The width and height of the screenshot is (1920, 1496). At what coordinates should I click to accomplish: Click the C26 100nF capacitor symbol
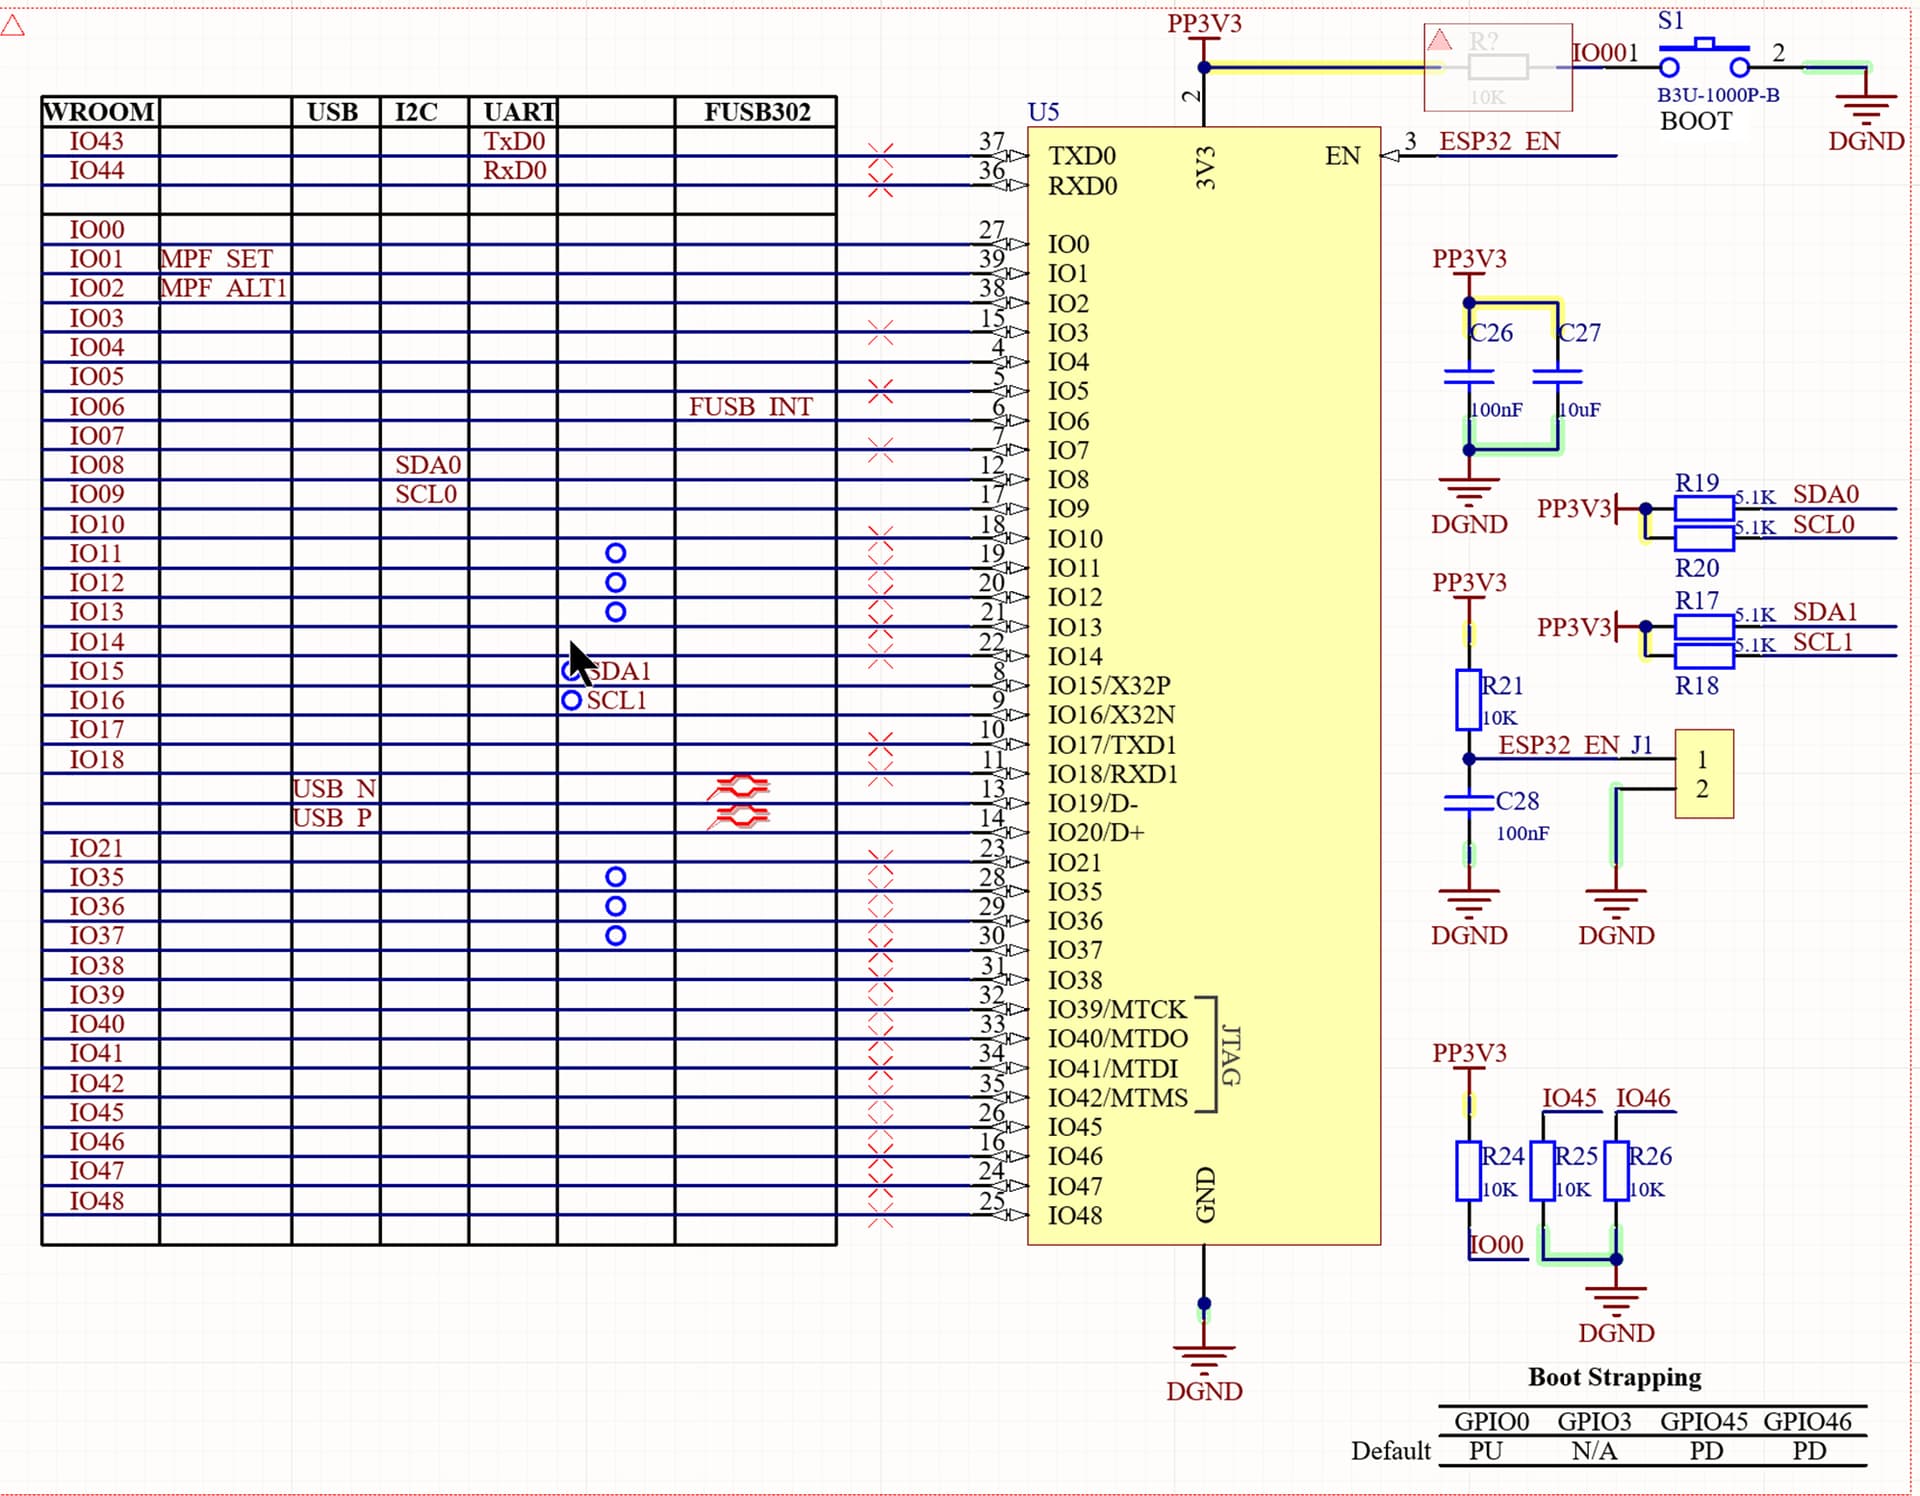point(1468,376)
